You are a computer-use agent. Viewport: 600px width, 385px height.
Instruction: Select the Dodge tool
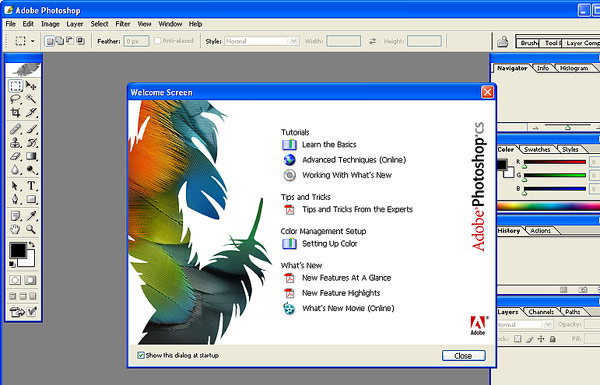pyautogui.click(x=31, y=170)
